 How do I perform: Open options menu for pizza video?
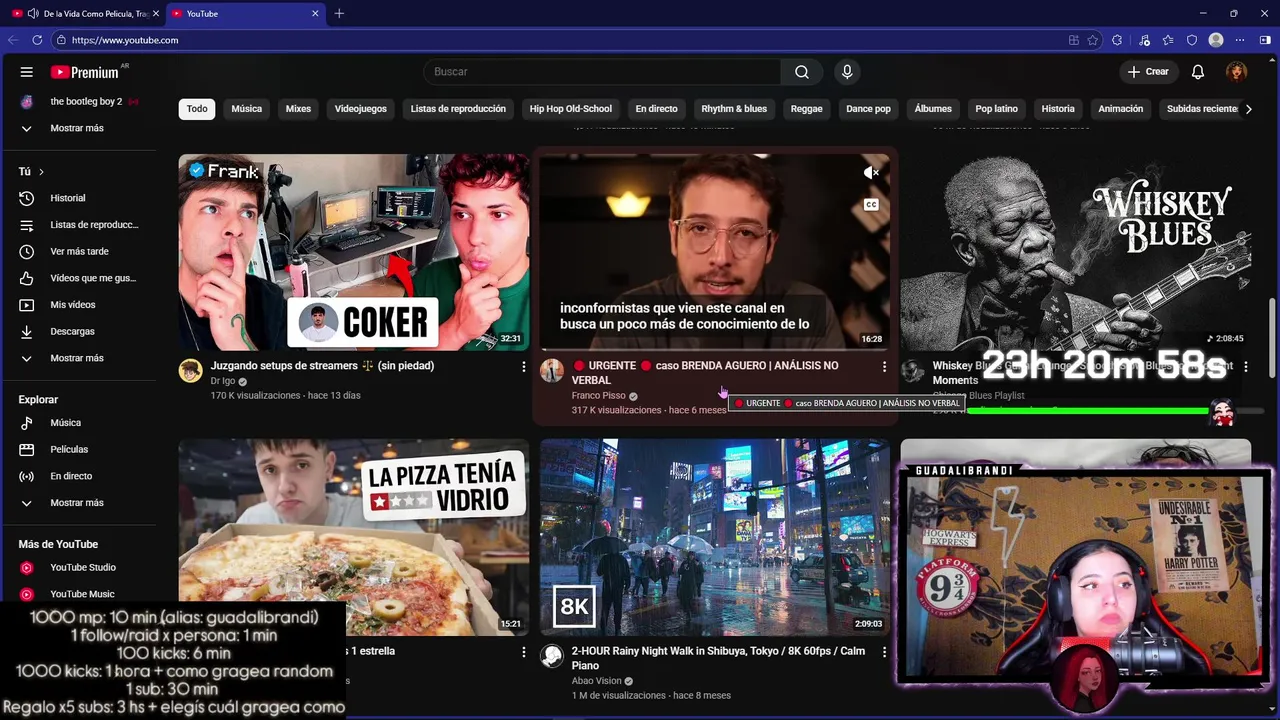(523, 652)
